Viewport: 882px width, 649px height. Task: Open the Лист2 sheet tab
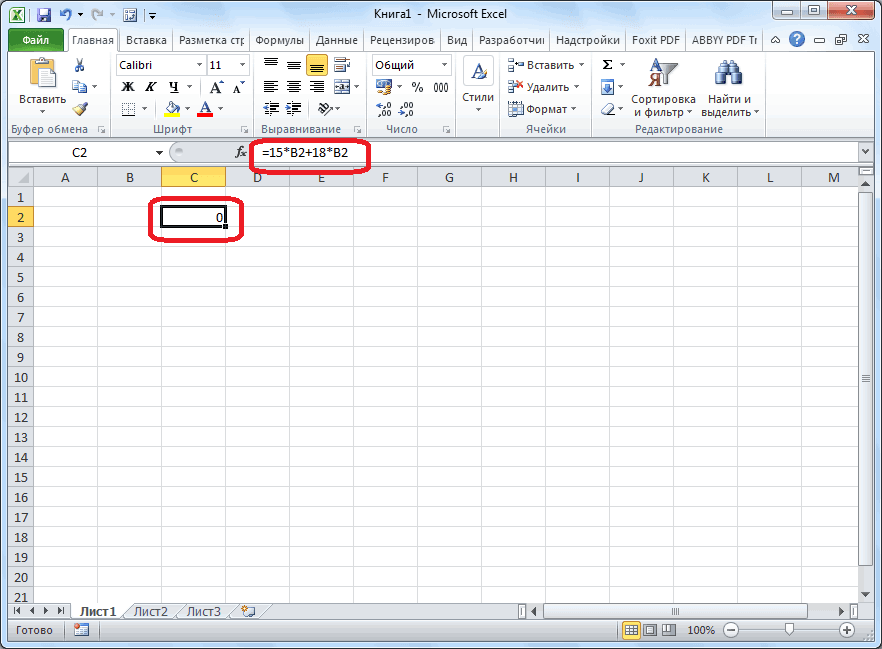point(151,611)
